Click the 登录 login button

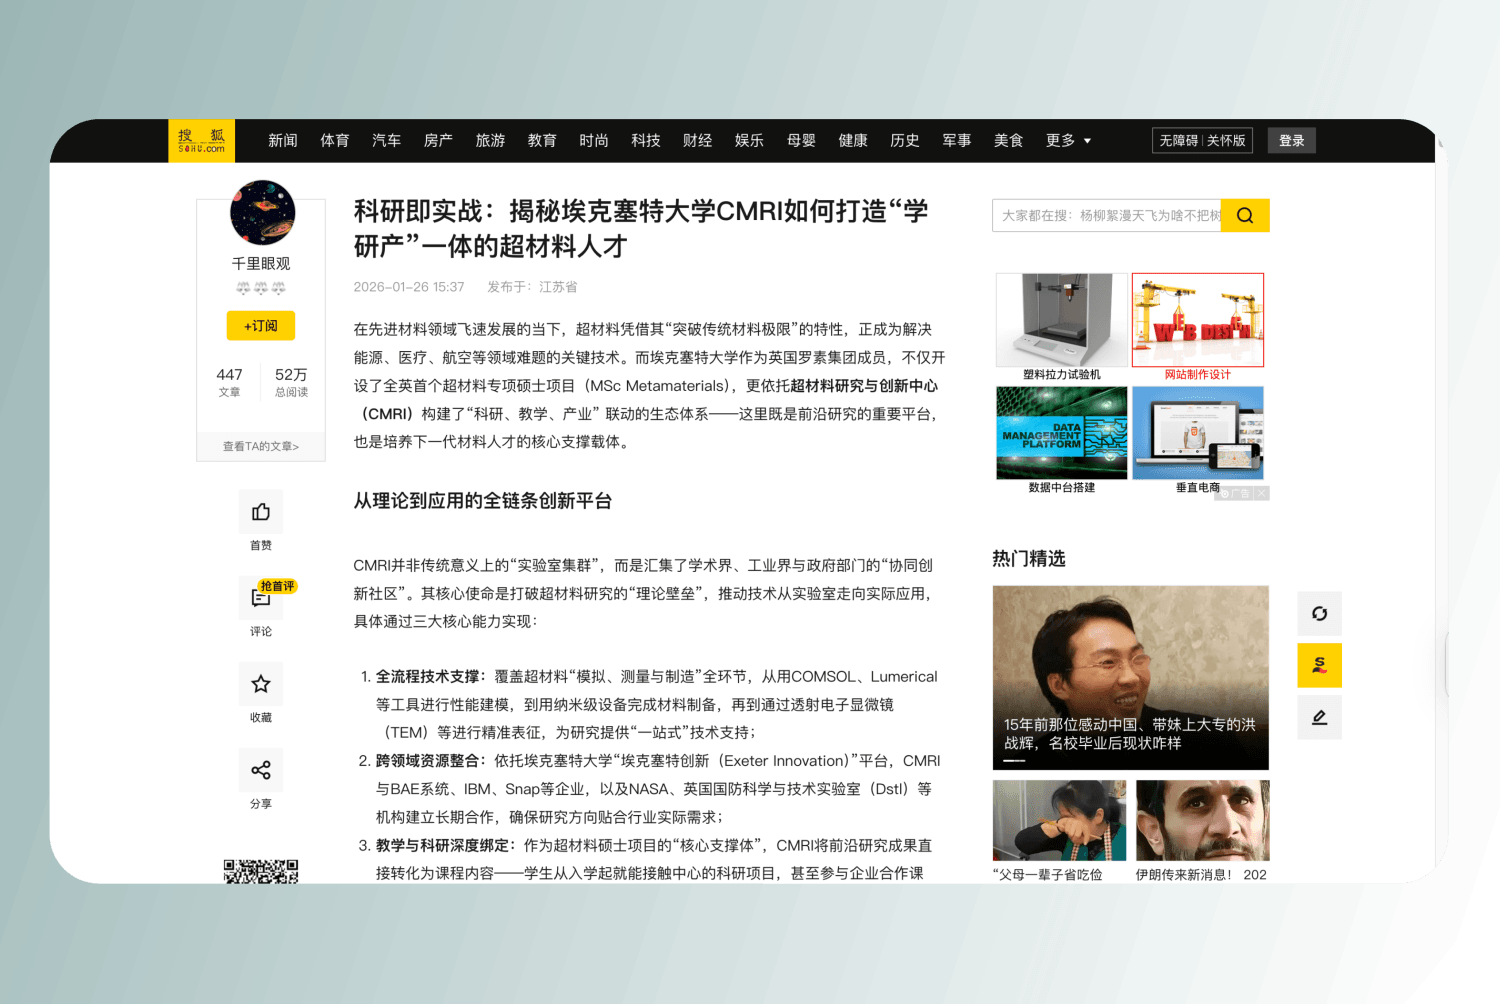(x=1291, y=141)
